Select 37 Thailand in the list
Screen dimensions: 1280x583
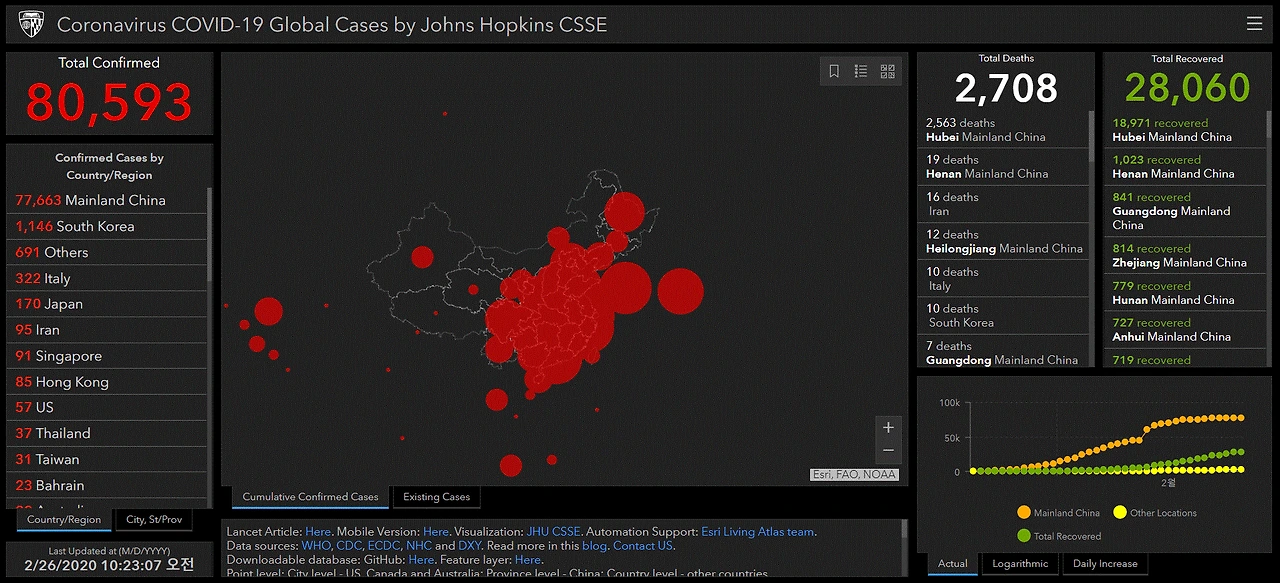107,433
